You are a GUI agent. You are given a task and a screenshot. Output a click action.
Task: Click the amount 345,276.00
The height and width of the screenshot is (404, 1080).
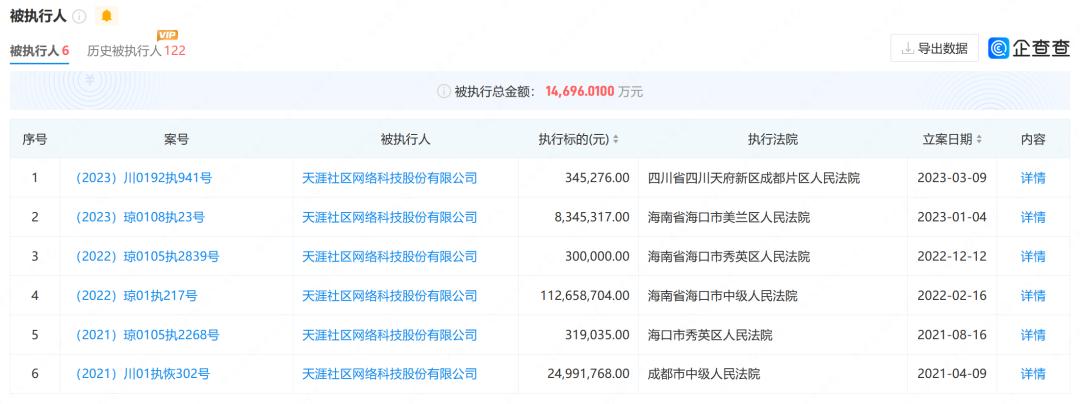coord(597,178)
